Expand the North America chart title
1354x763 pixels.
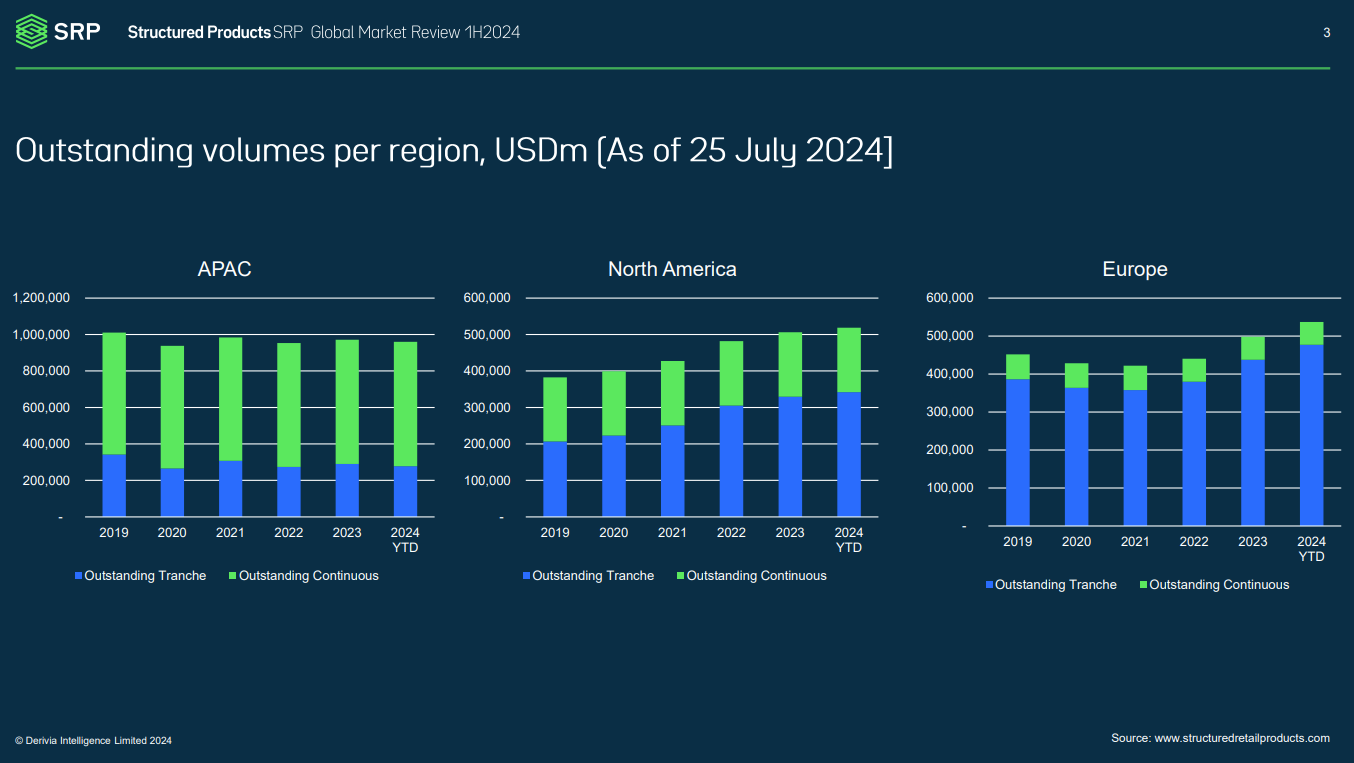[x=672, y=269]
